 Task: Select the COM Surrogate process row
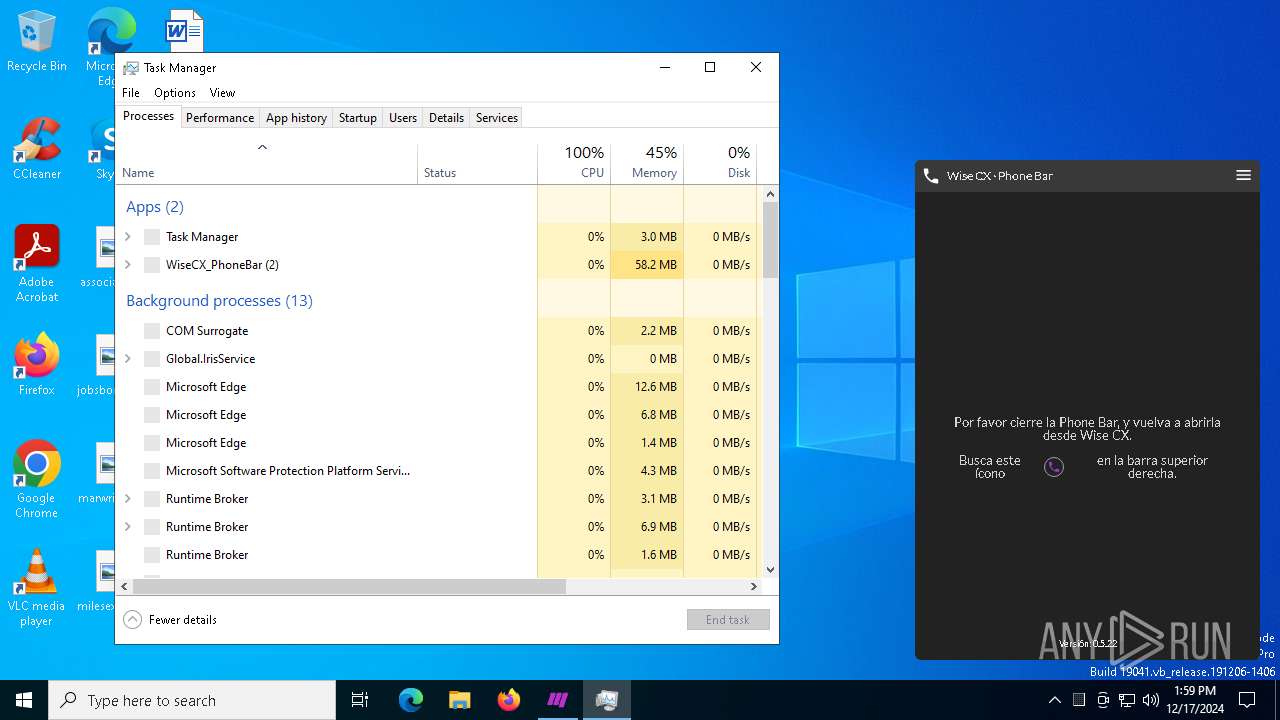tap(437, 331)
